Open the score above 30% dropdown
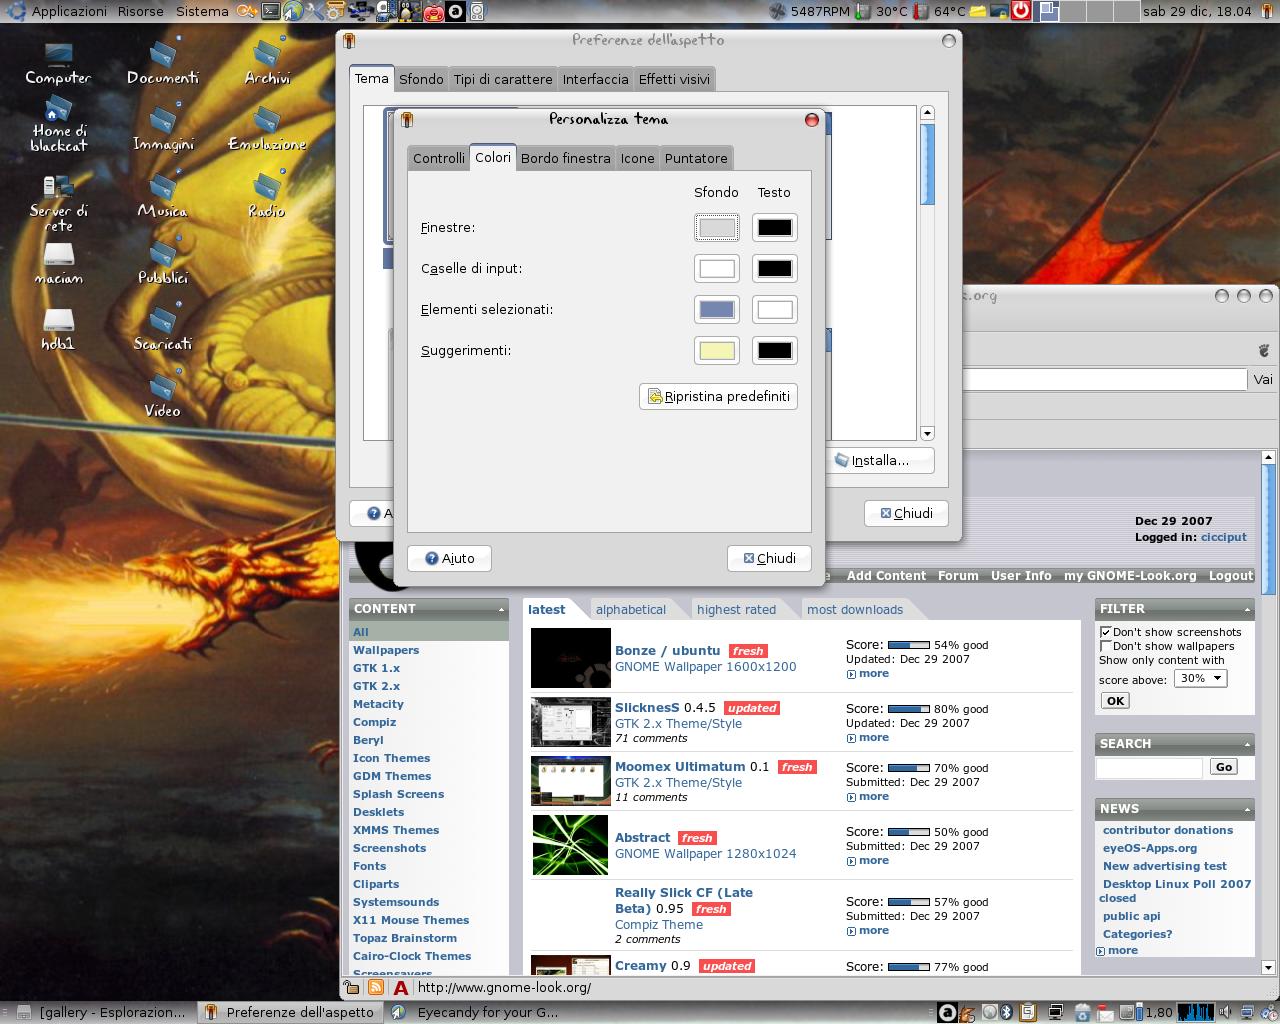This screenshot has height=1024, width=1280. pos(1200,678)
